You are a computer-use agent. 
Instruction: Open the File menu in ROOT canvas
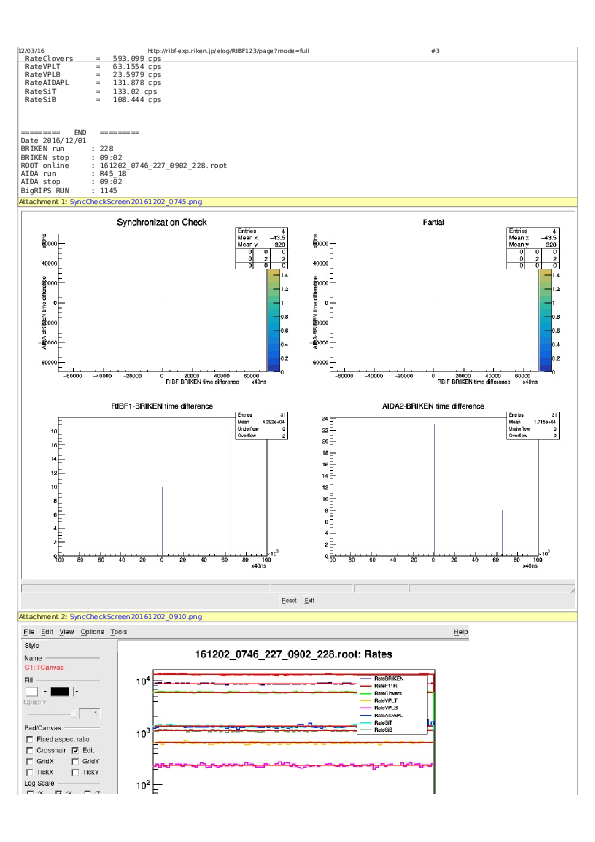(29, 632)
